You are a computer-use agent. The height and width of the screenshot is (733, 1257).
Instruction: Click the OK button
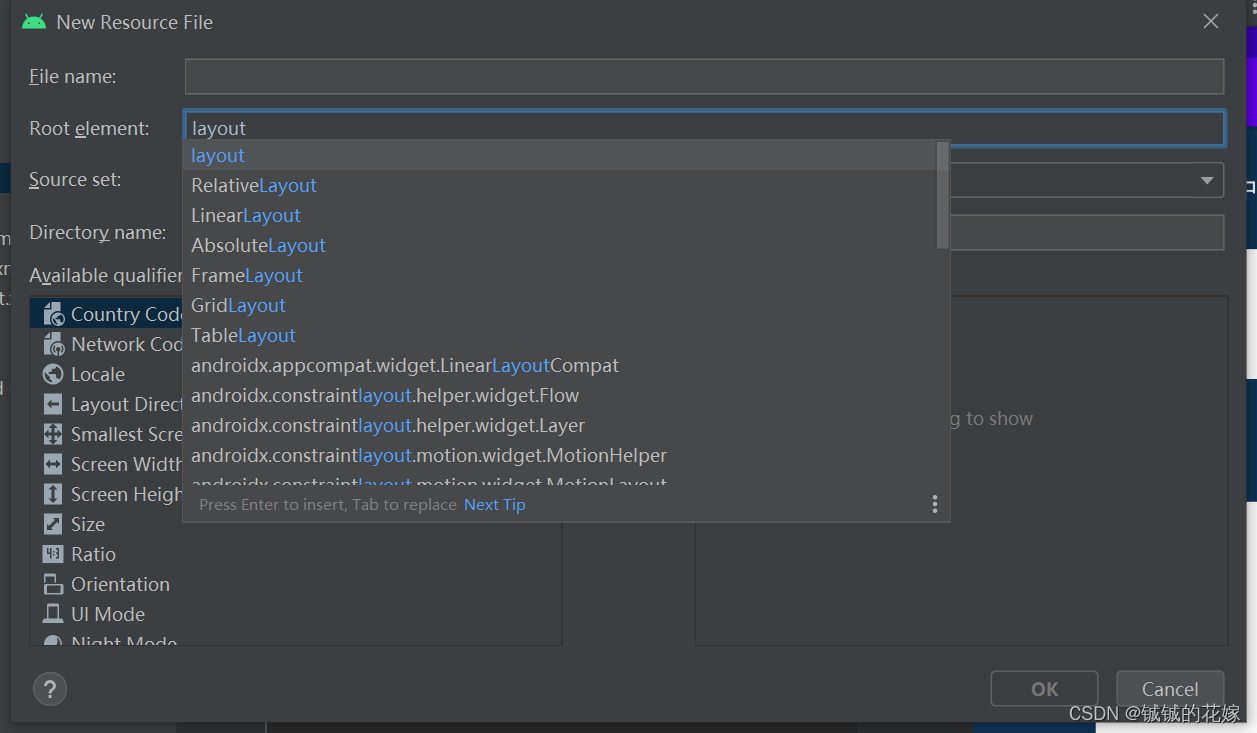(1044, 688)
